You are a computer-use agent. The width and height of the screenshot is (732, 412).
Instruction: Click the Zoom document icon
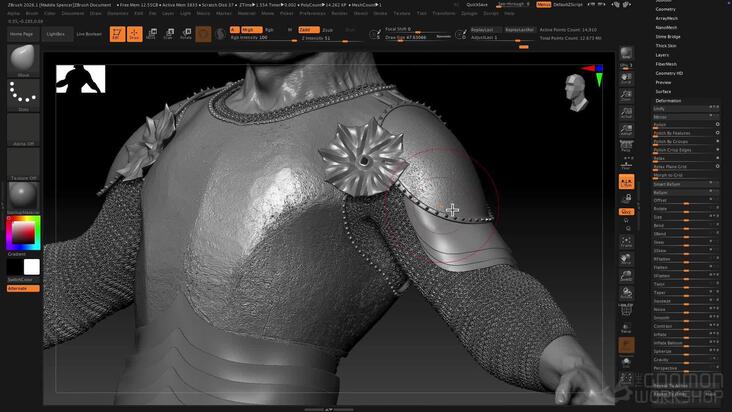click(x=626, y=95)
